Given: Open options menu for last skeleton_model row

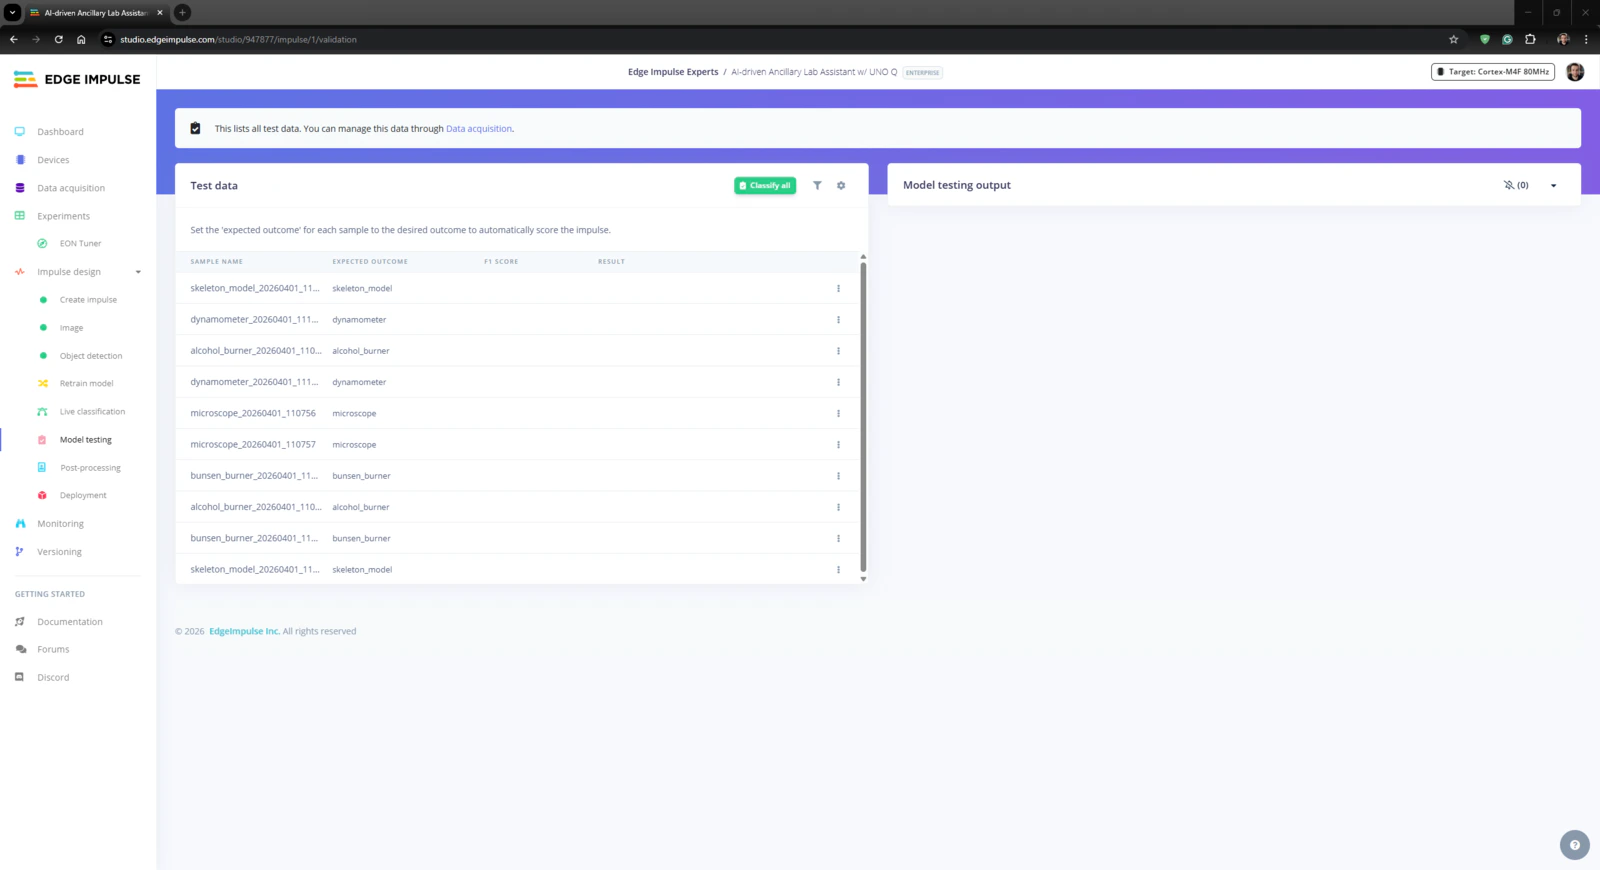Looking at the screenshot, I should click(838, 570).
